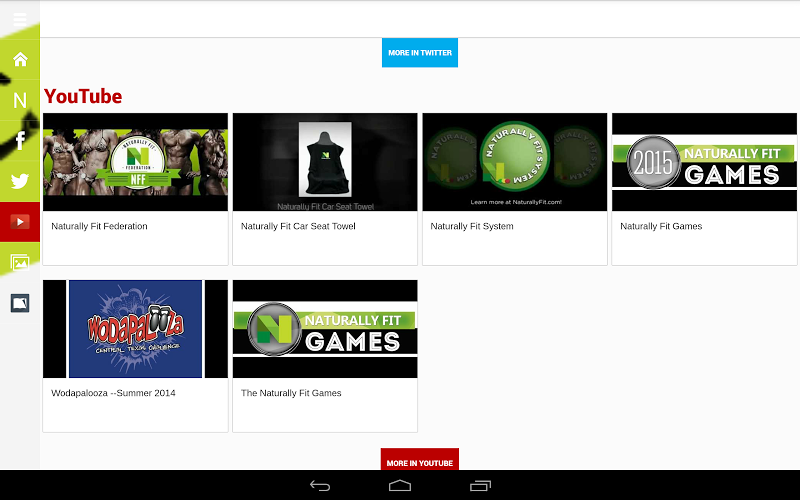Open the photo gallery sidebar icon
Screen dimensions: 800x500
[20, 263]
